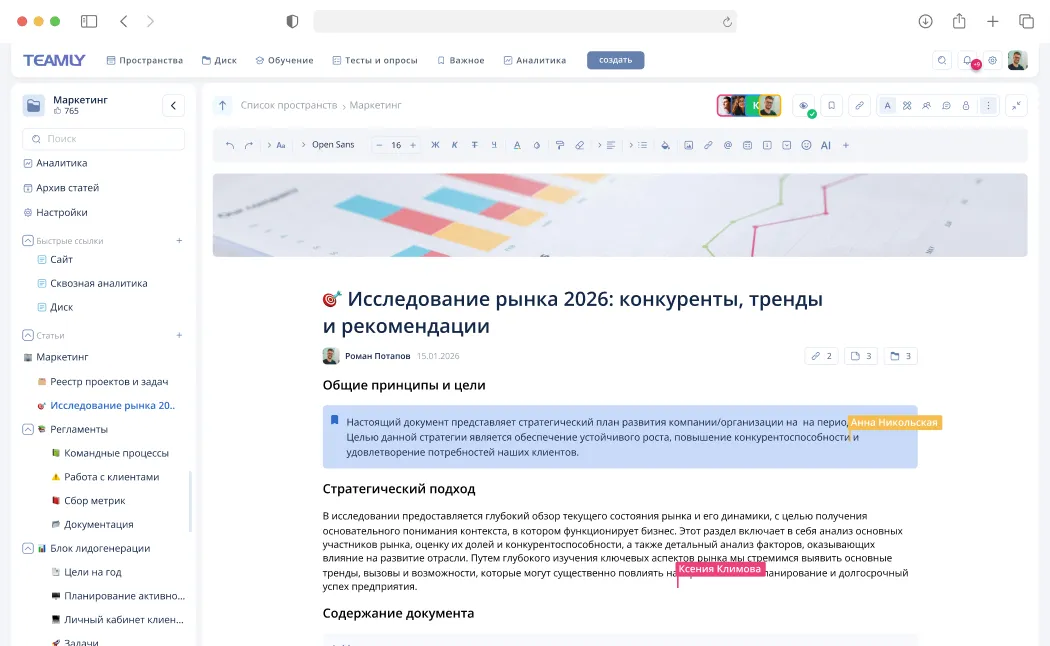This screenshot has width=1050, height=646.
Task: Expand the text style Aa dropdown
Action: point(277,145)
